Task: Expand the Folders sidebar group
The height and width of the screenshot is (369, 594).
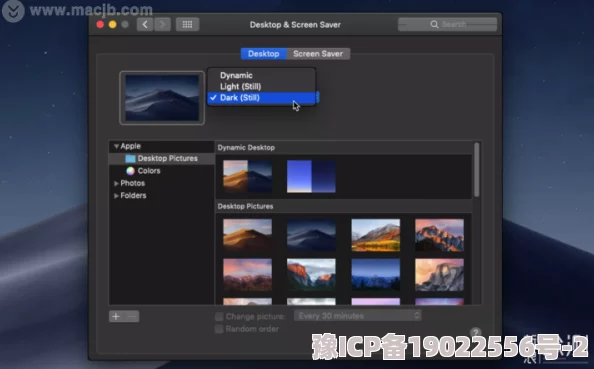Action: click(116, 196)
